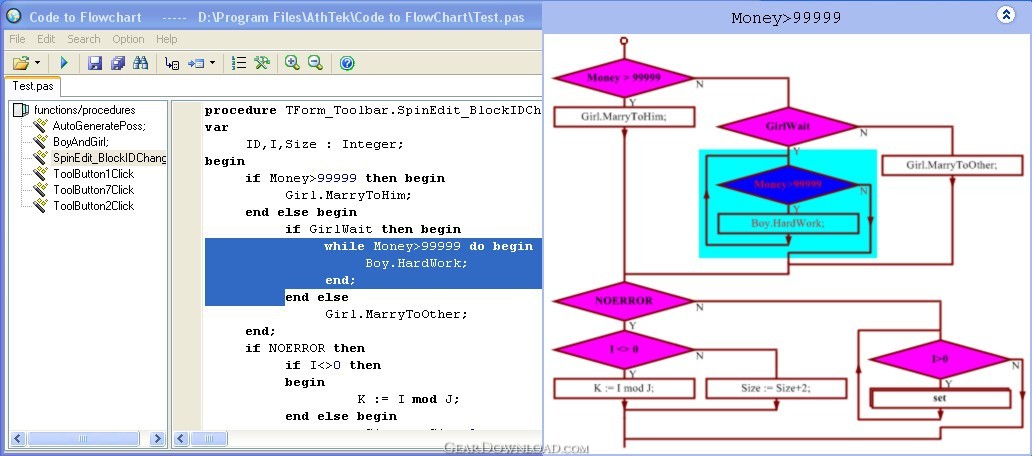Click code line 'K := I mod J;'
Image resolution: width=1032 pixels, height=456 pixels.
[x=408, y=399]
